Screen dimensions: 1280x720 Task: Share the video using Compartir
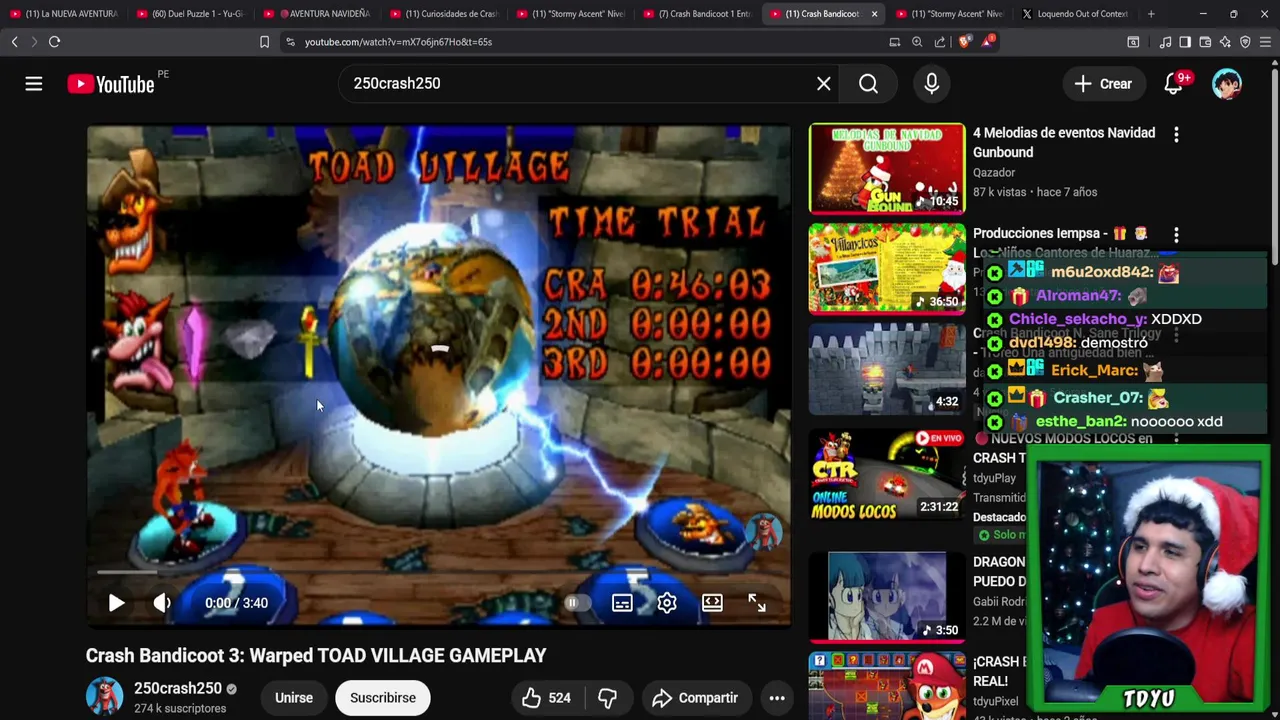[x=695, y=698]
